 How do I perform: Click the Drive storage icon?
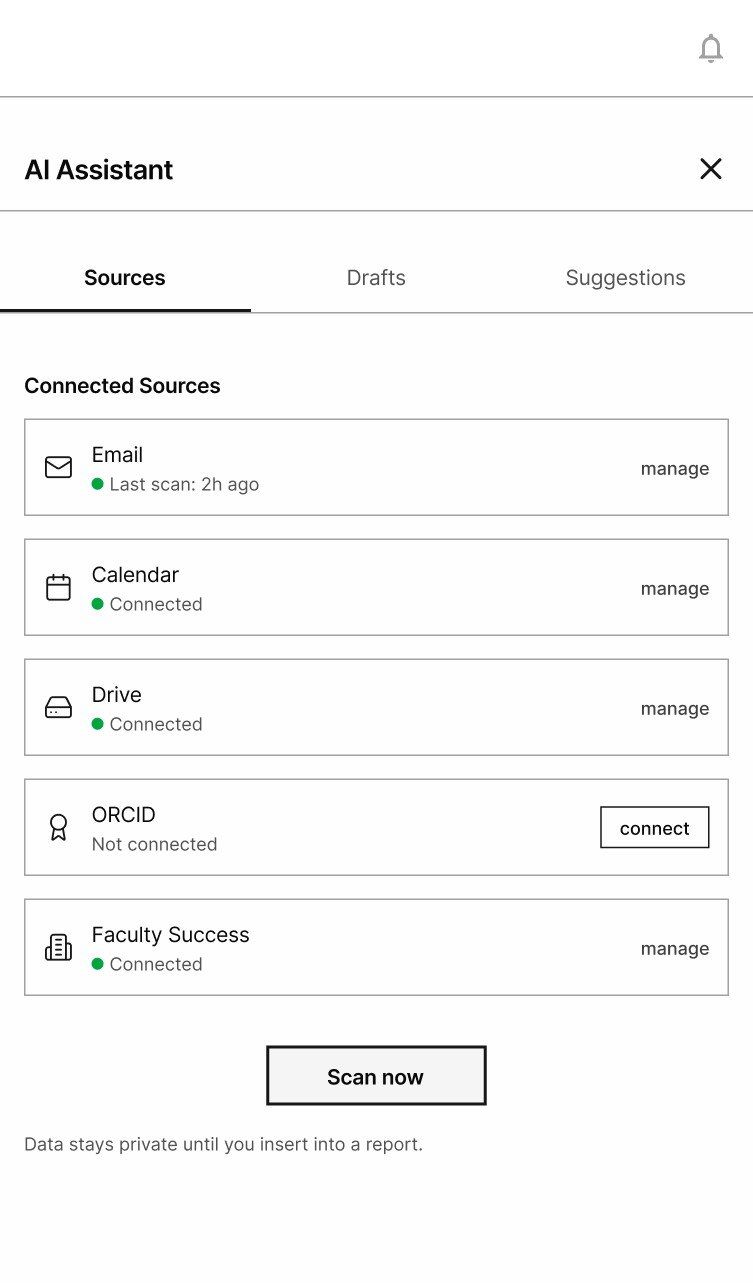pyautogui.click(x=59, y=708)
